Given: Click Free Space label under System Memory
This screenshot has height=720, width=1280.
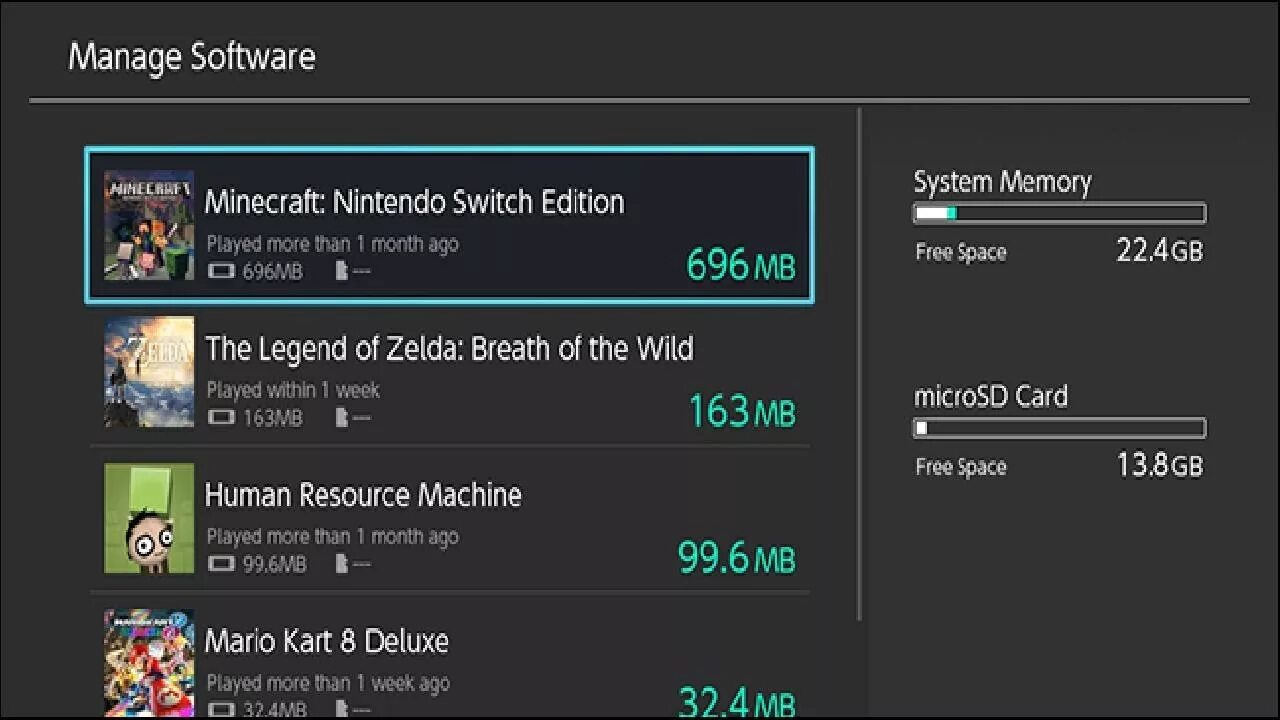Looking at the screenshot, I should point(961,253).
